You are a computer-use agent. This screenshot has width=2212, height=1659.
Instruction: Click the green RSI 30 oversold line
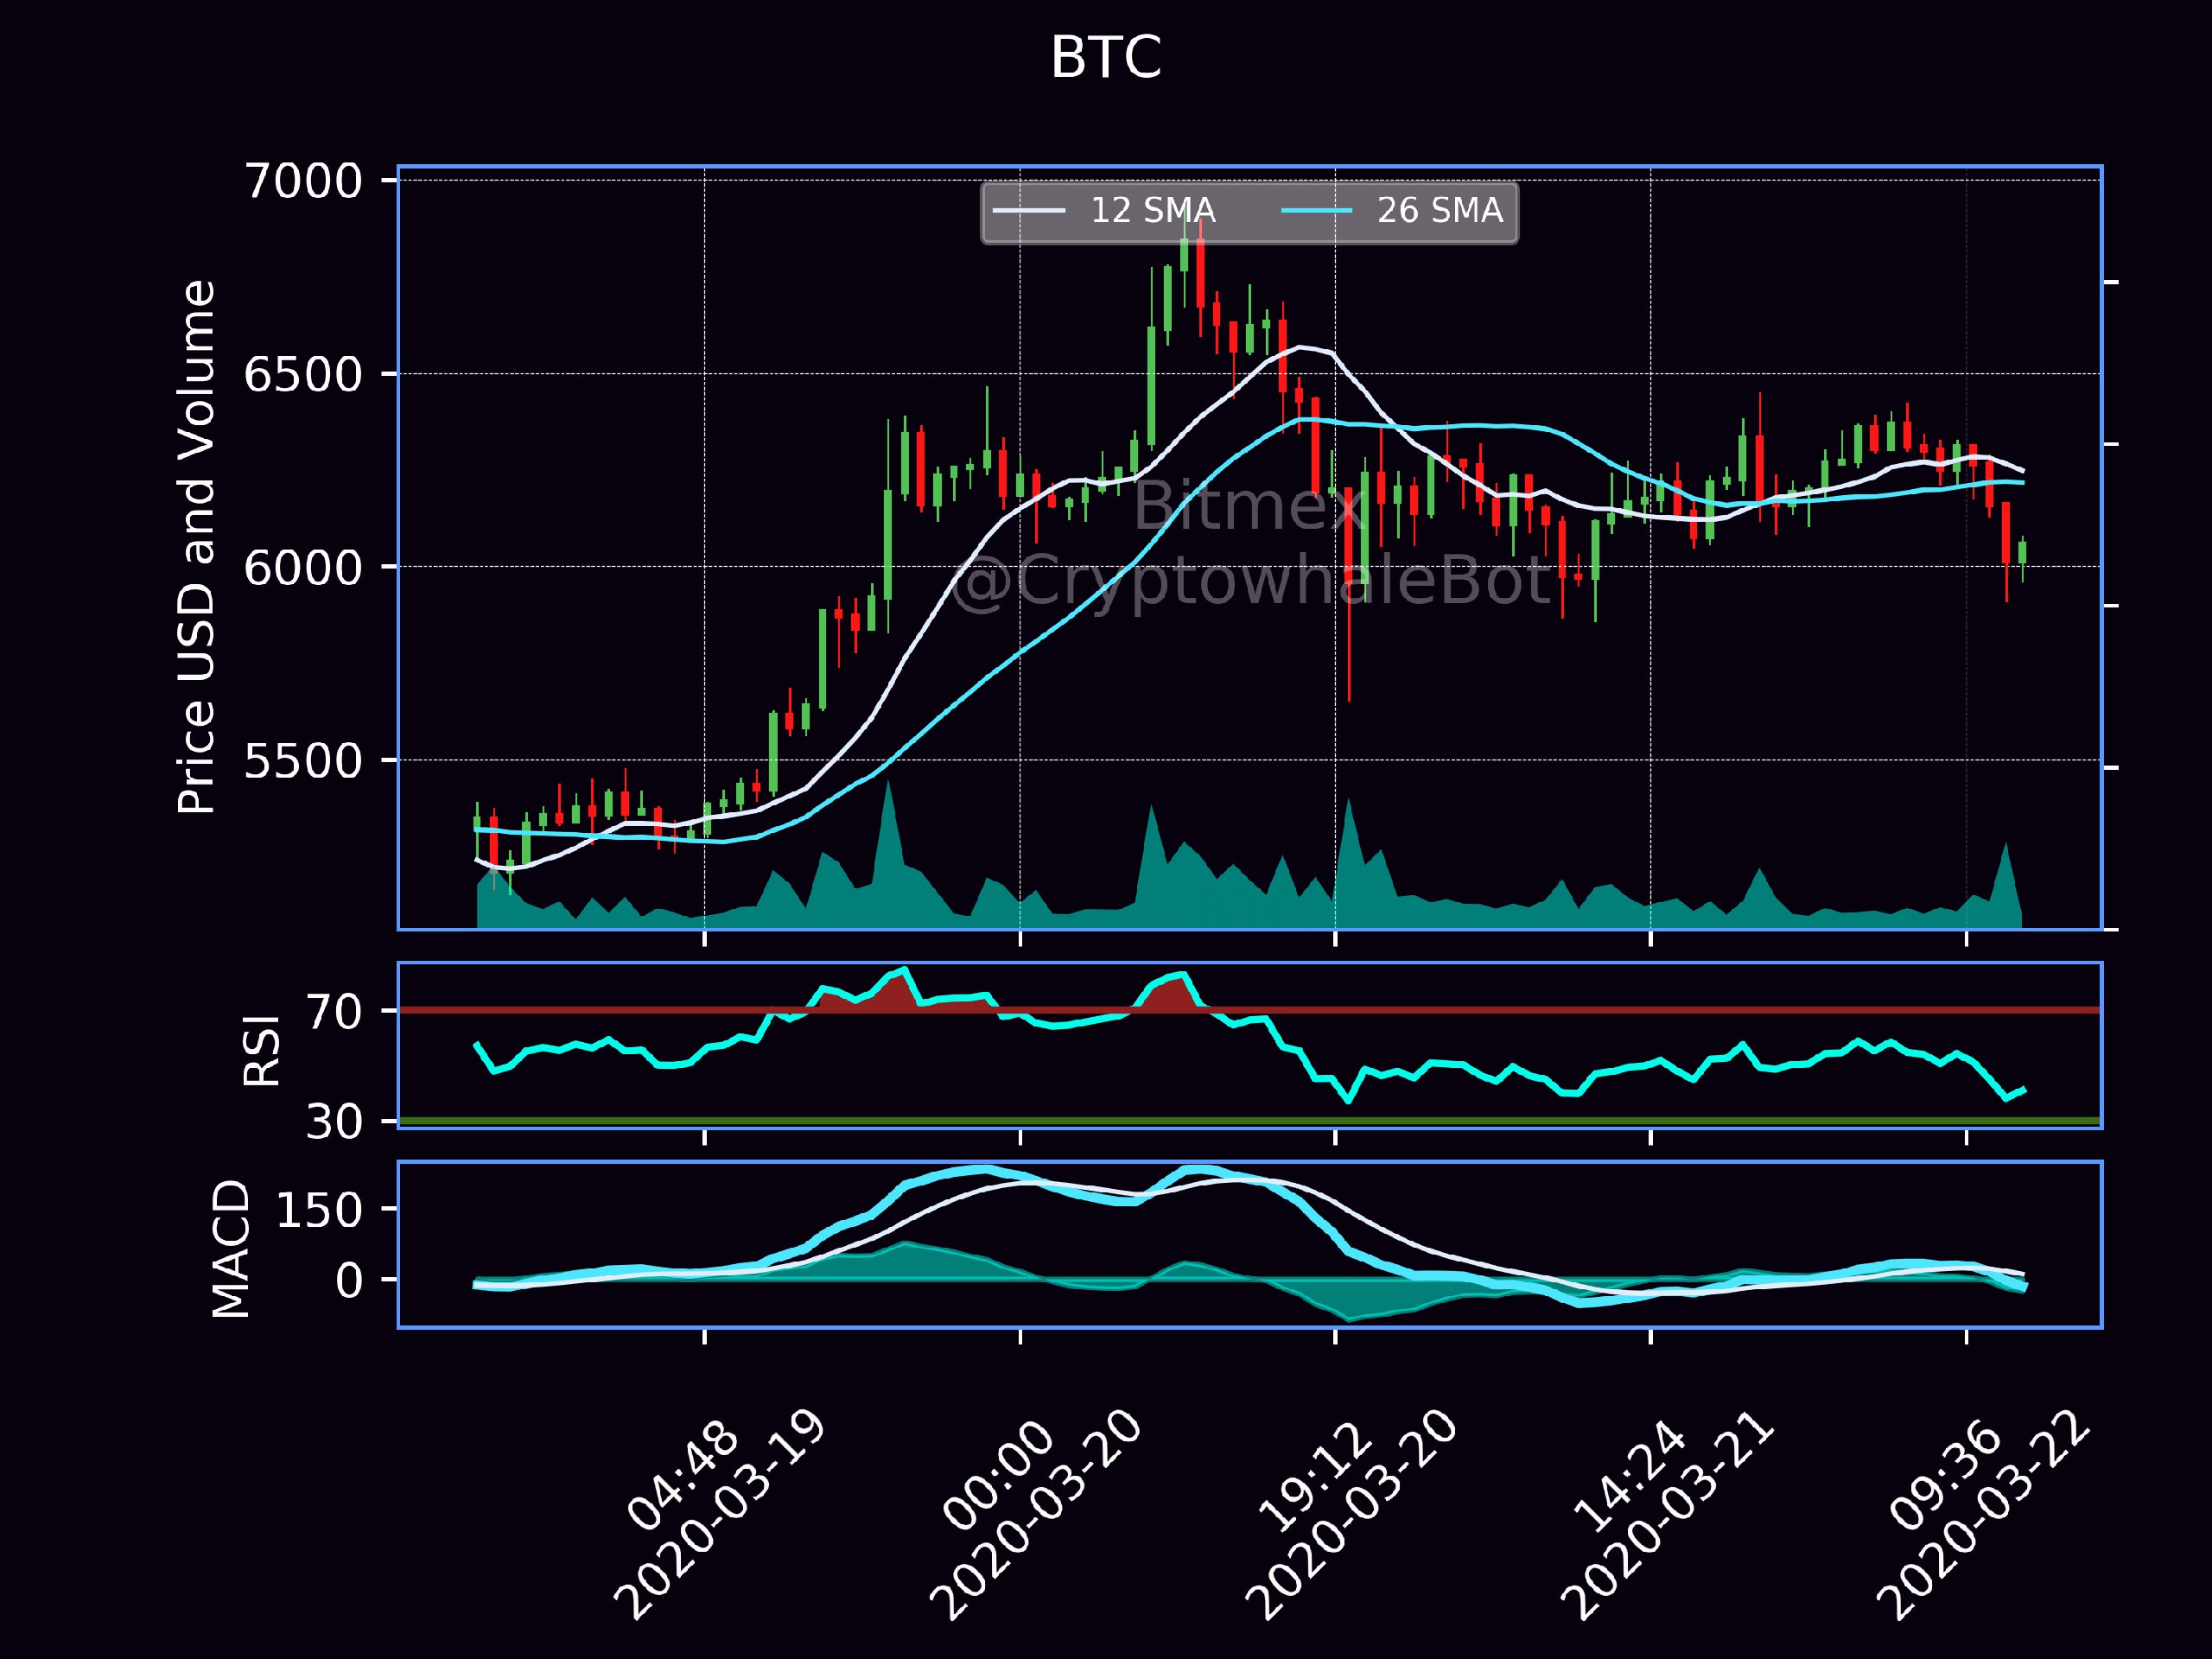(x=1250, y=1121)
